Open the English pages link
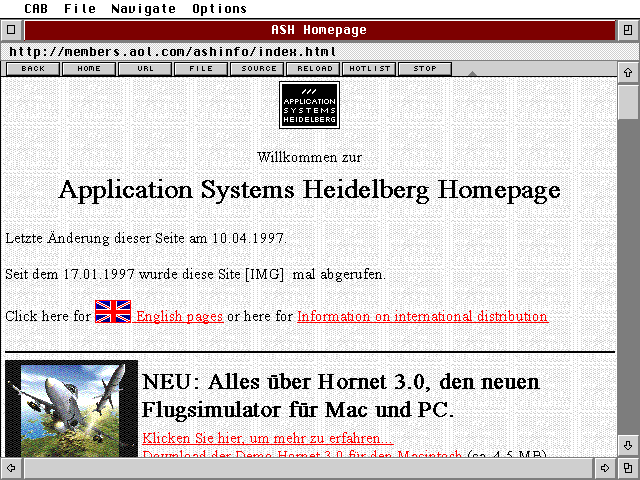The height and width of the screenshot is (480, 640). 180,316
